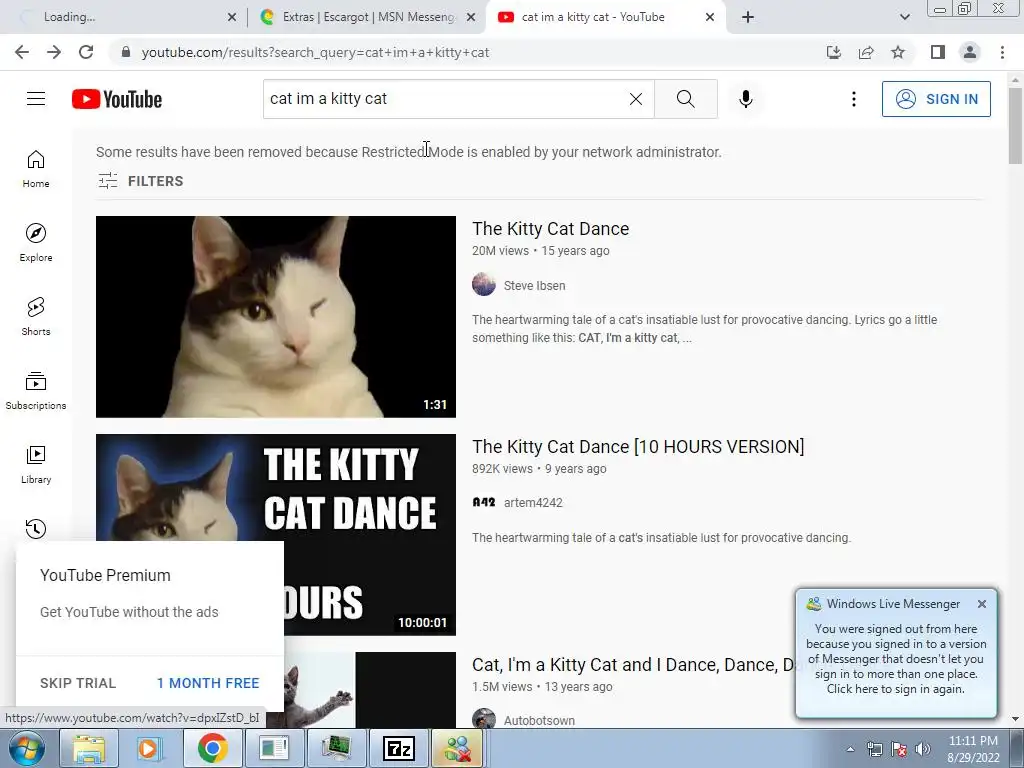
Task: Open Explore in the sidebar
Action: (36, 243)
